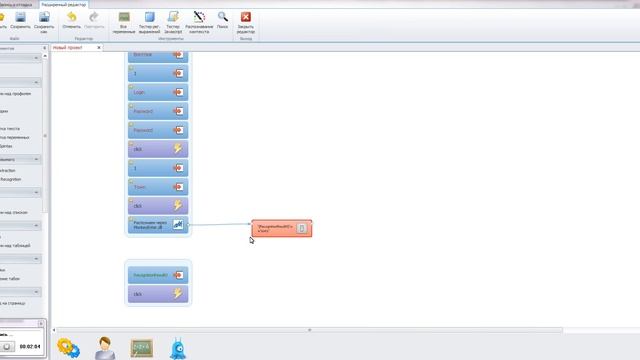Image resolution: width=640 pixels, height=360 pixels.
Task: Collapse the group containing "над таблицей" item
Action: pyautogui.click(x=36, y=225)
